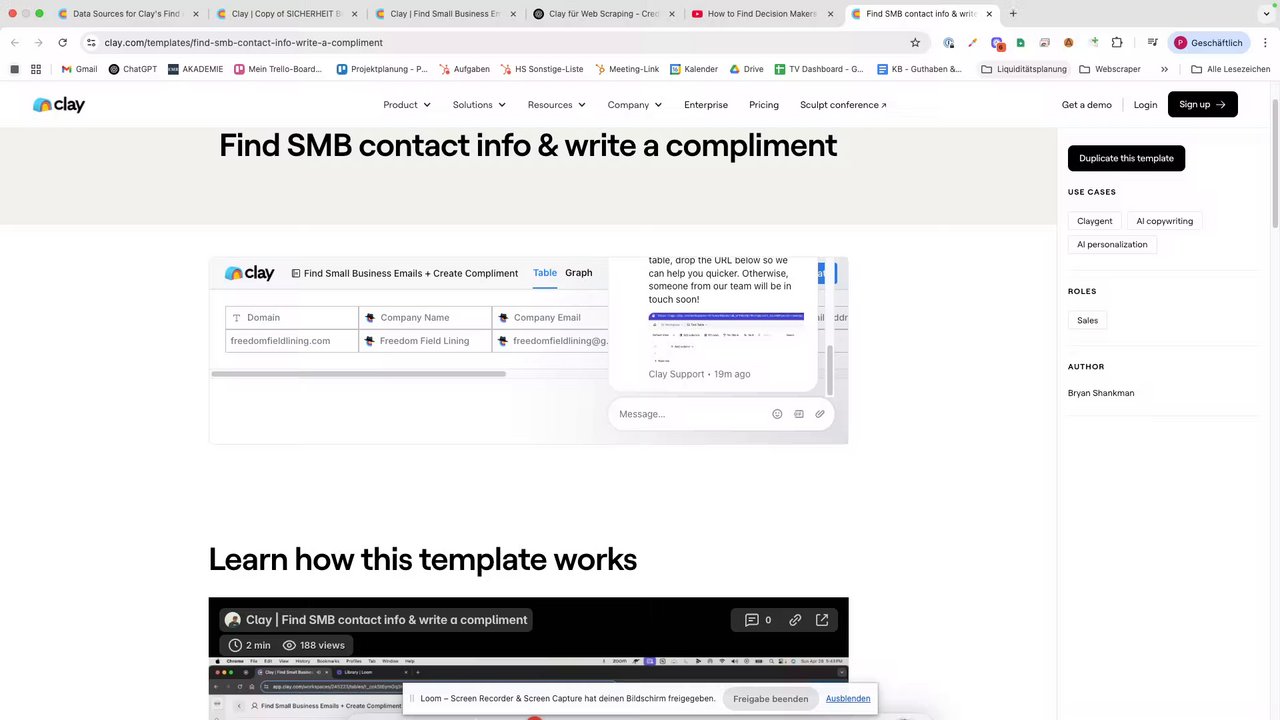Screen dimensions: 1280x720
Task: Open the Drive bookmark
Action: pos(746,69)
